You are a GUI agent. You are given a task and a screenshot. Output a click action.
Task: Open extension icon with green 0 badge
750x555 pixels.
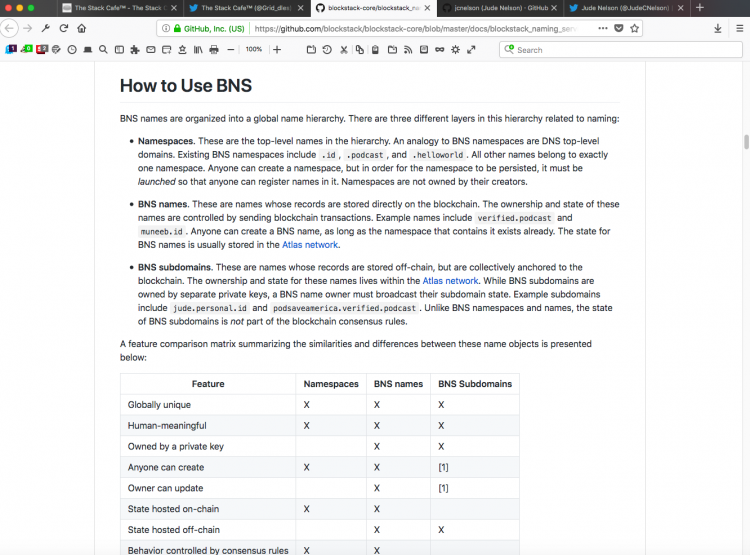27,49
